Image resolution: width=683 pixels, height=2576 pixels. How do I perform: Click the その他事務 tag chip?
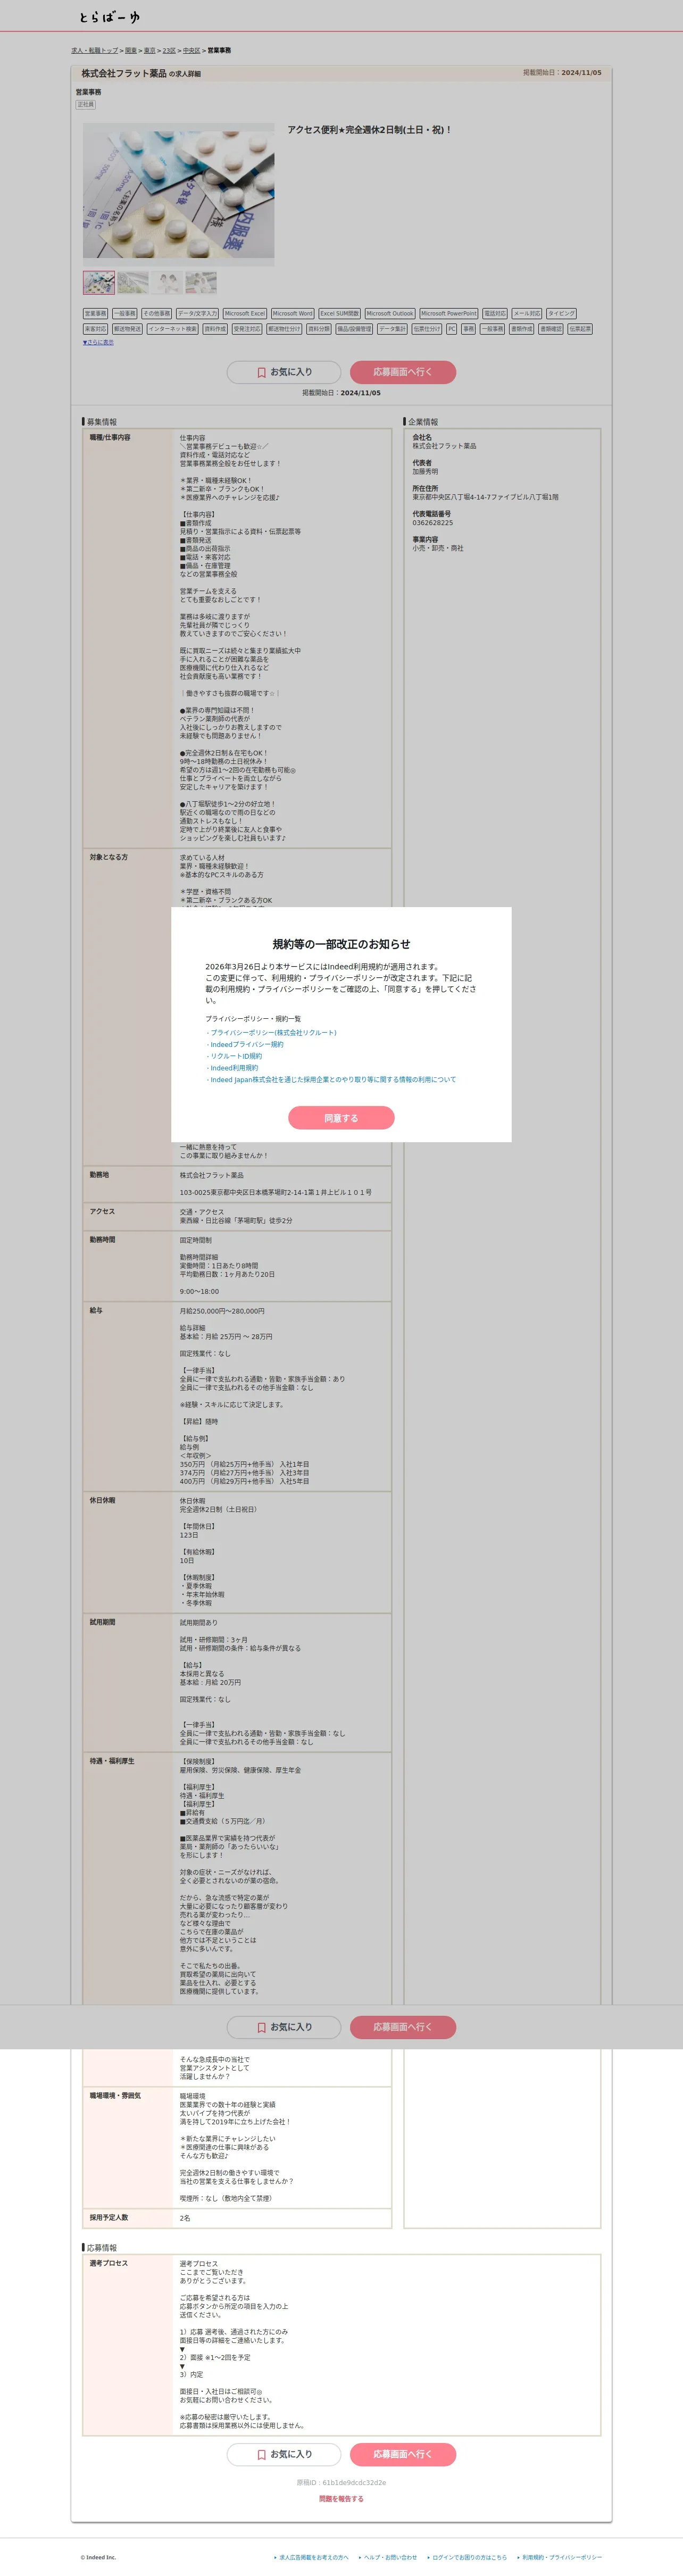[x=157, y=314]
